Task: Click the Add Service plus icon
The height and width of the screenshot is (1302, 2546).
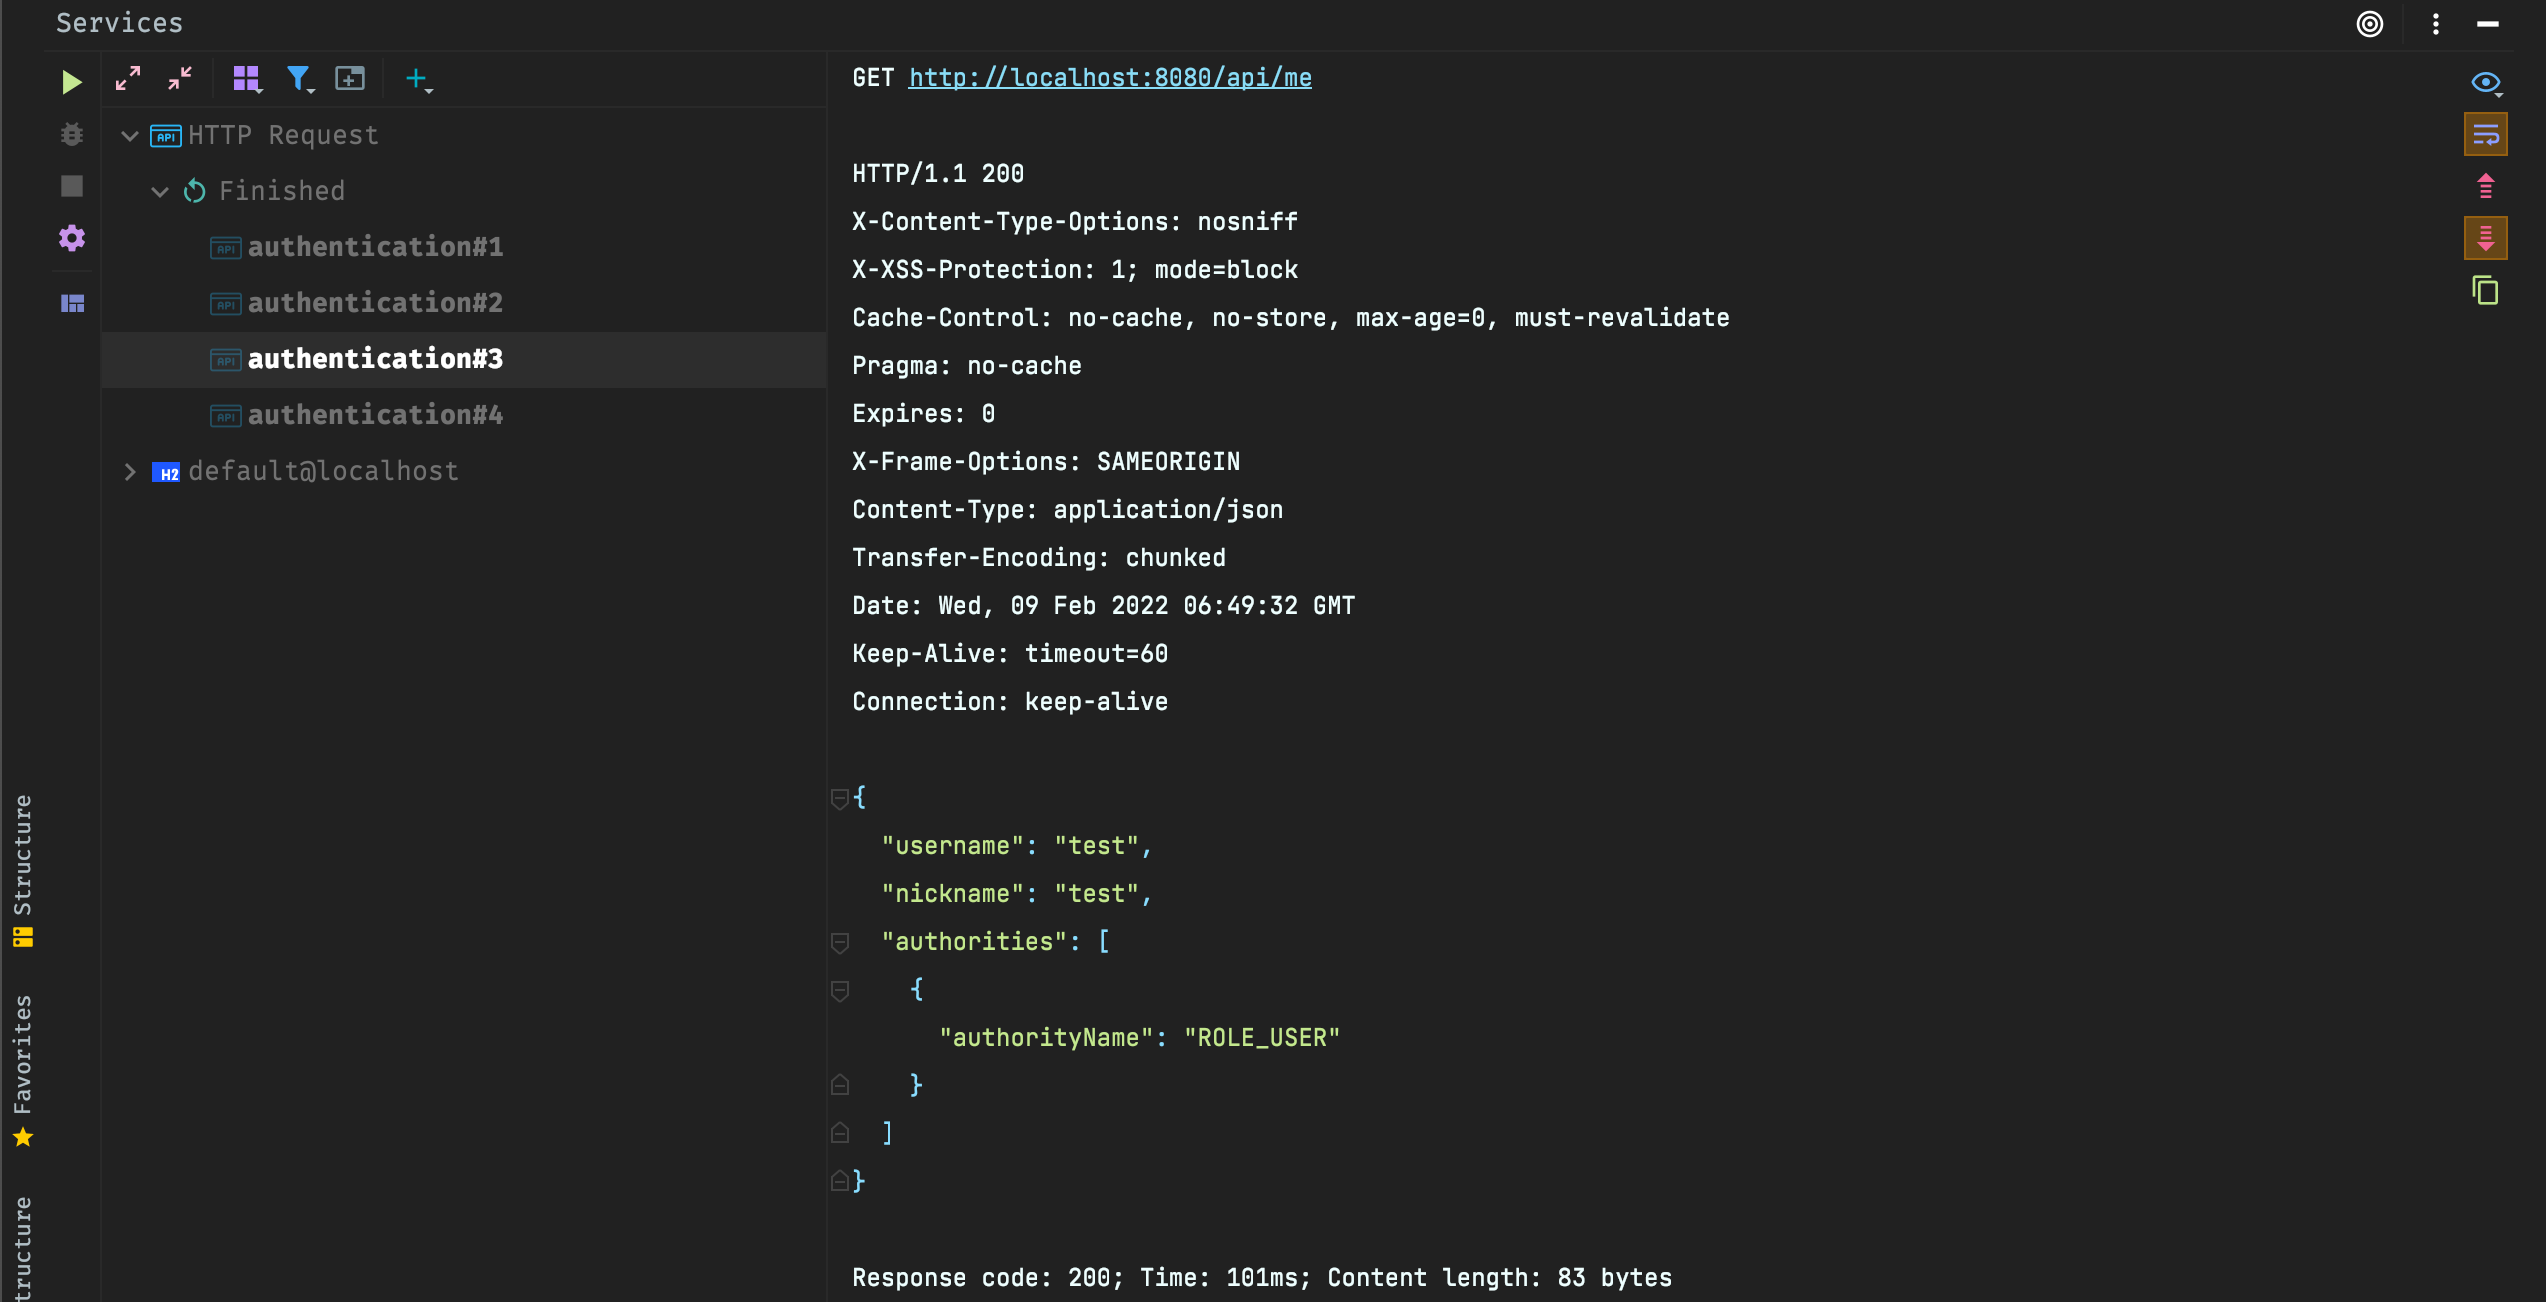Action: [x=416, y=78]
